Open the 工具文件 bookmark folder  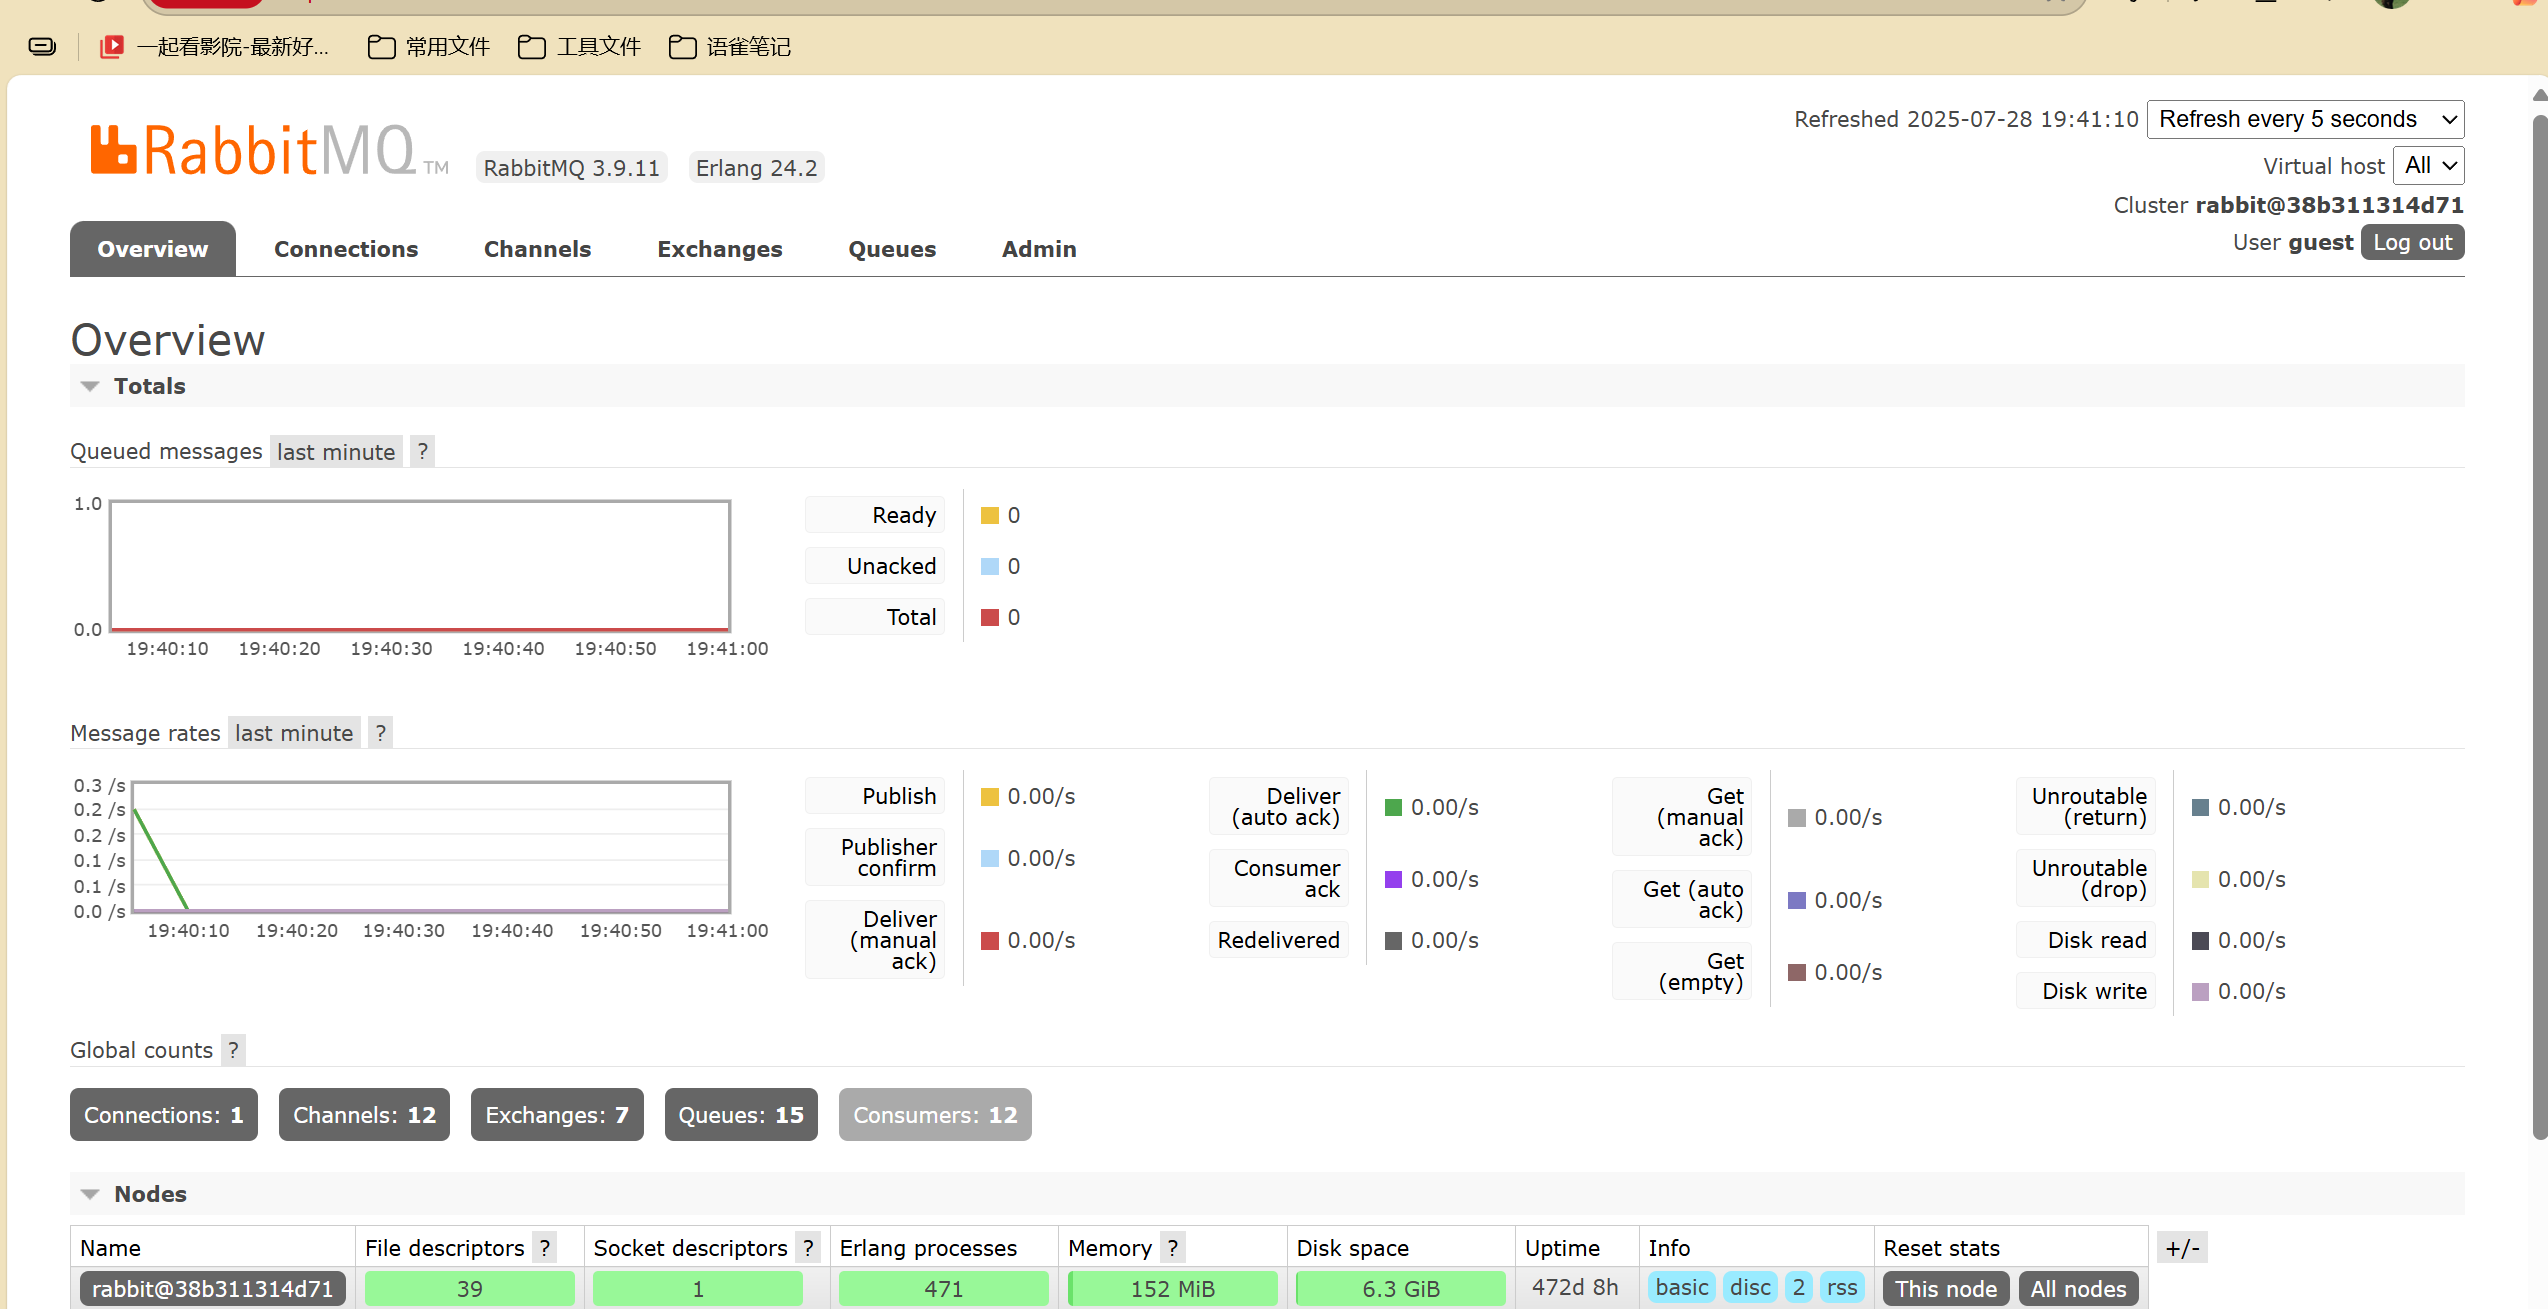point(579,46)
